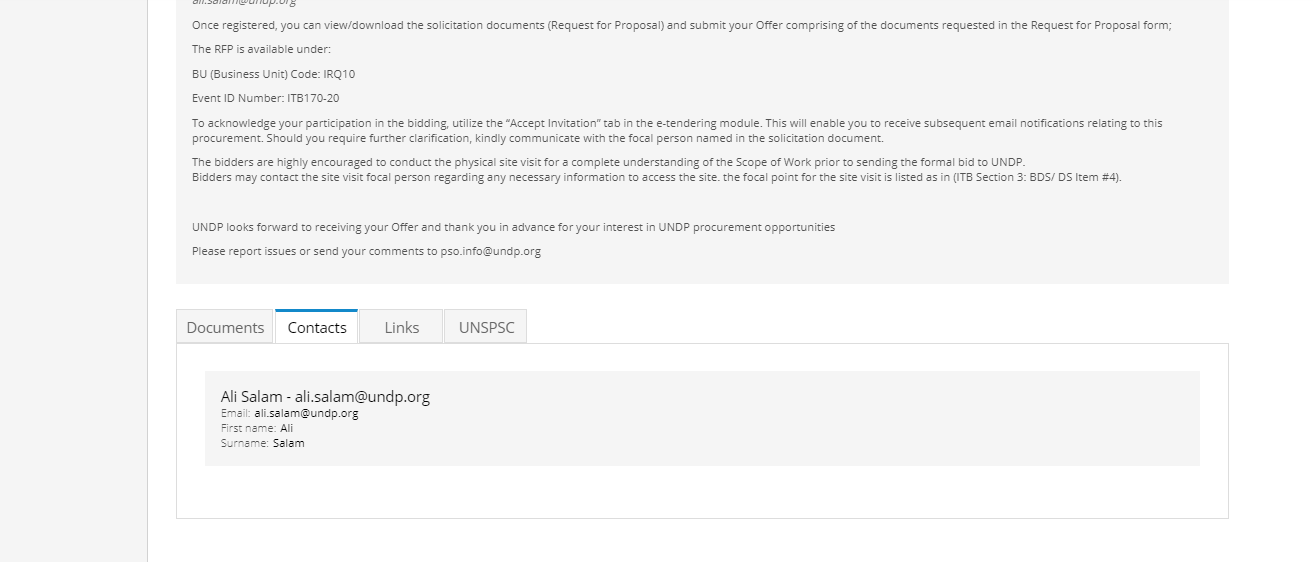Select the first name value Ali
The image size is (1313, 562).
tap(287, 428)
